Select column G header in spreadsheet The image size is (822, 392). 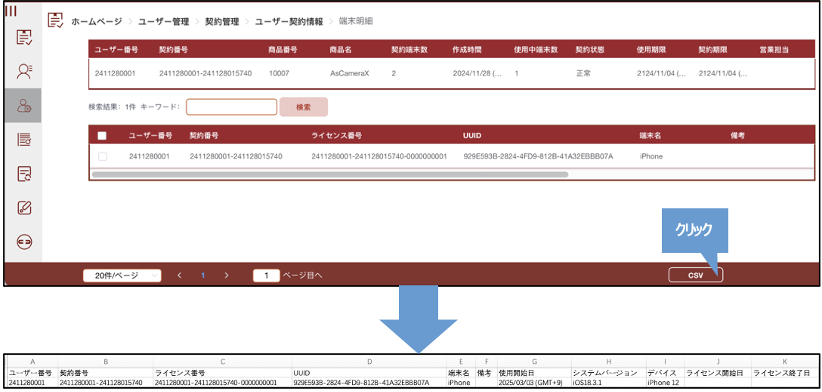coord(534,362)
